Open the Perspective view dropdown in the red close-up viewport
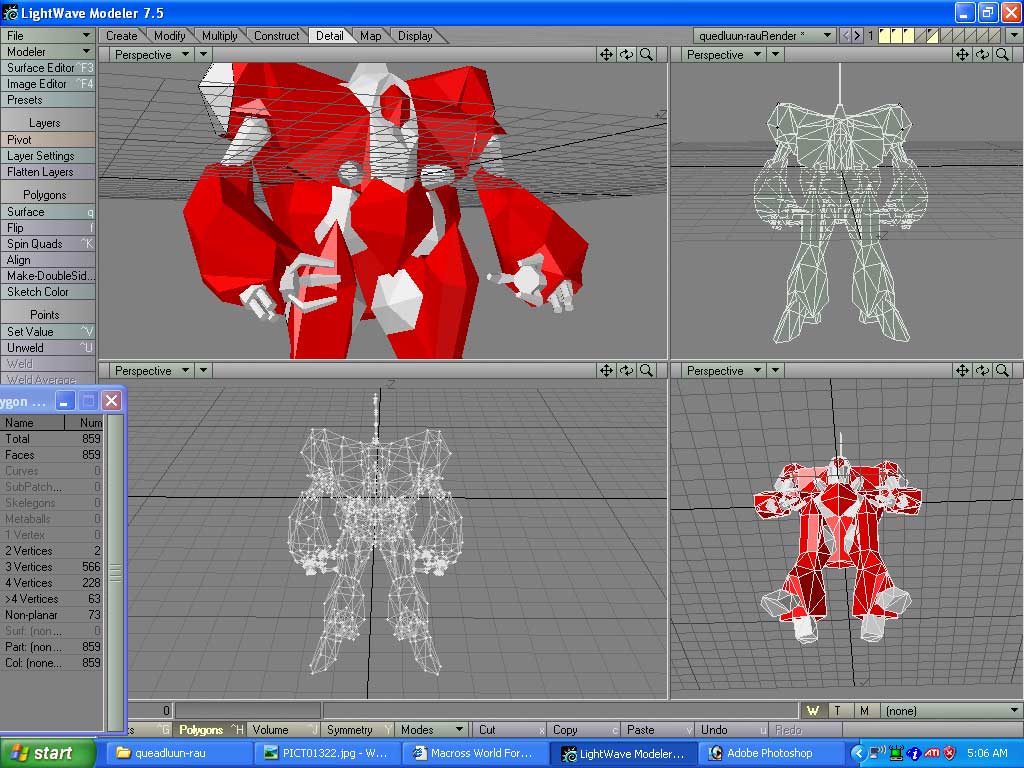This screenshot has height=768, width=1024. click(x=151, y=55)
